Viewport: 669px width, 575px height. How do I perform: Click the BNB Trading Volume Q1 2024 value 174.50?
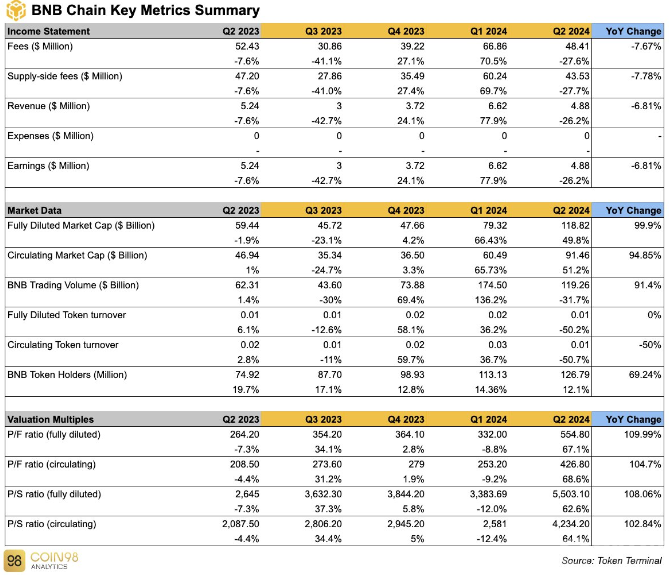(x=493, y=285)
